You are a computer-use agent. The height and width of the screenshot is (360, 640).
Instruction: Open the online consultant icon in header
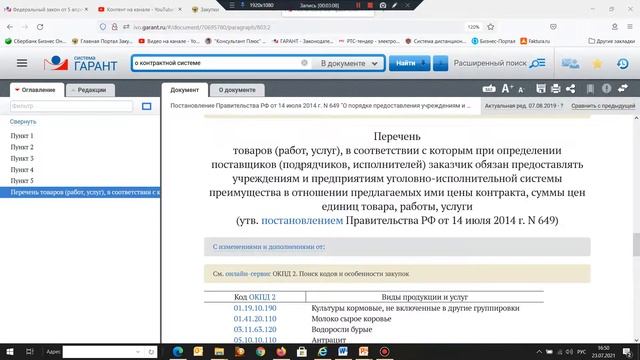[x=570, y=64]
